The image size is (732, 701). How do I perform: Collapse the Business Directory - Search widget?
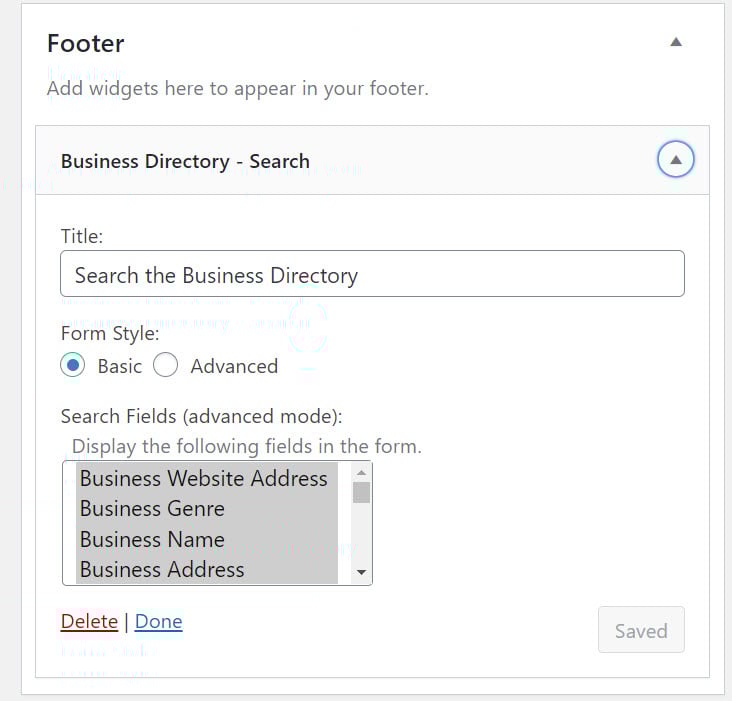point(676,160)
